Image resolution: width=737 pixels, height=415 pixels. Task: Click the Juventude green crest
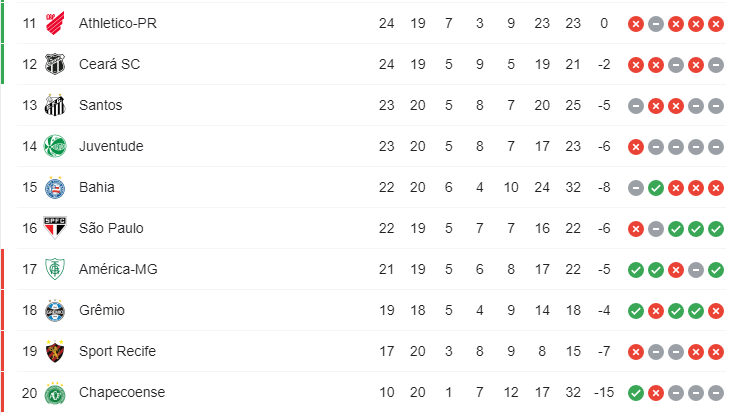click(55, 146)
